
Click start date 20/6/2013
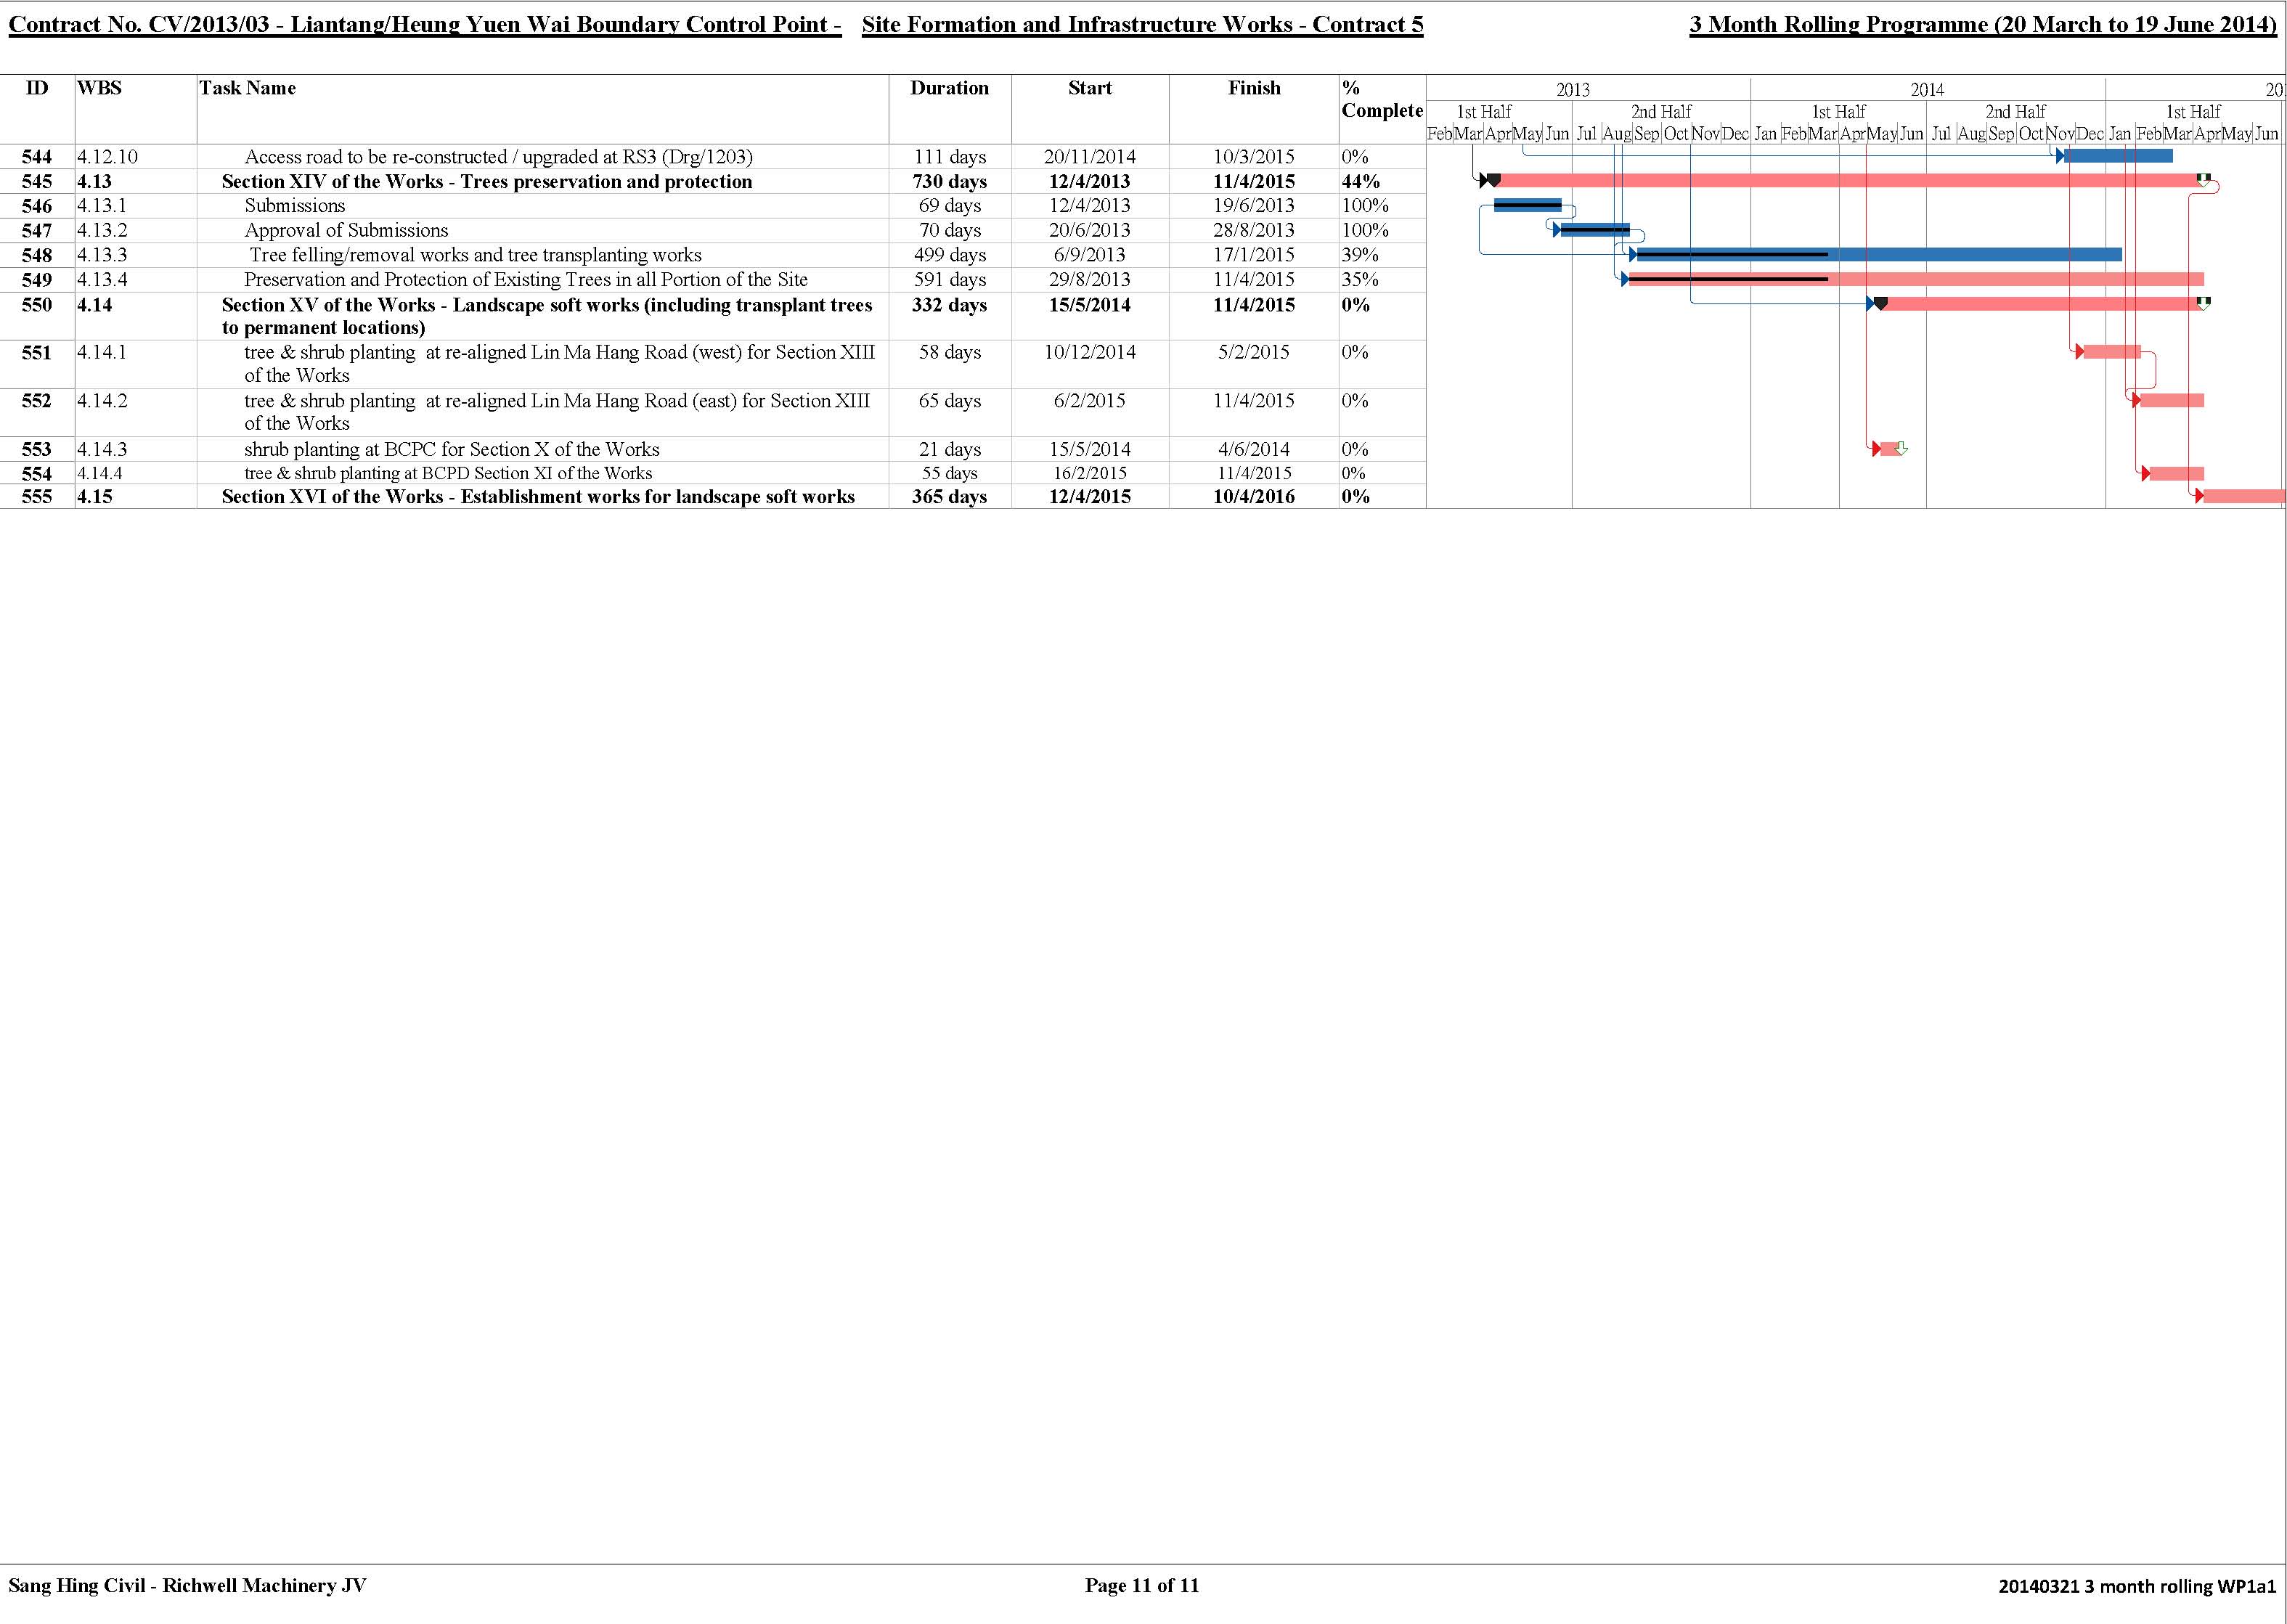click(x=1089, y=230)
